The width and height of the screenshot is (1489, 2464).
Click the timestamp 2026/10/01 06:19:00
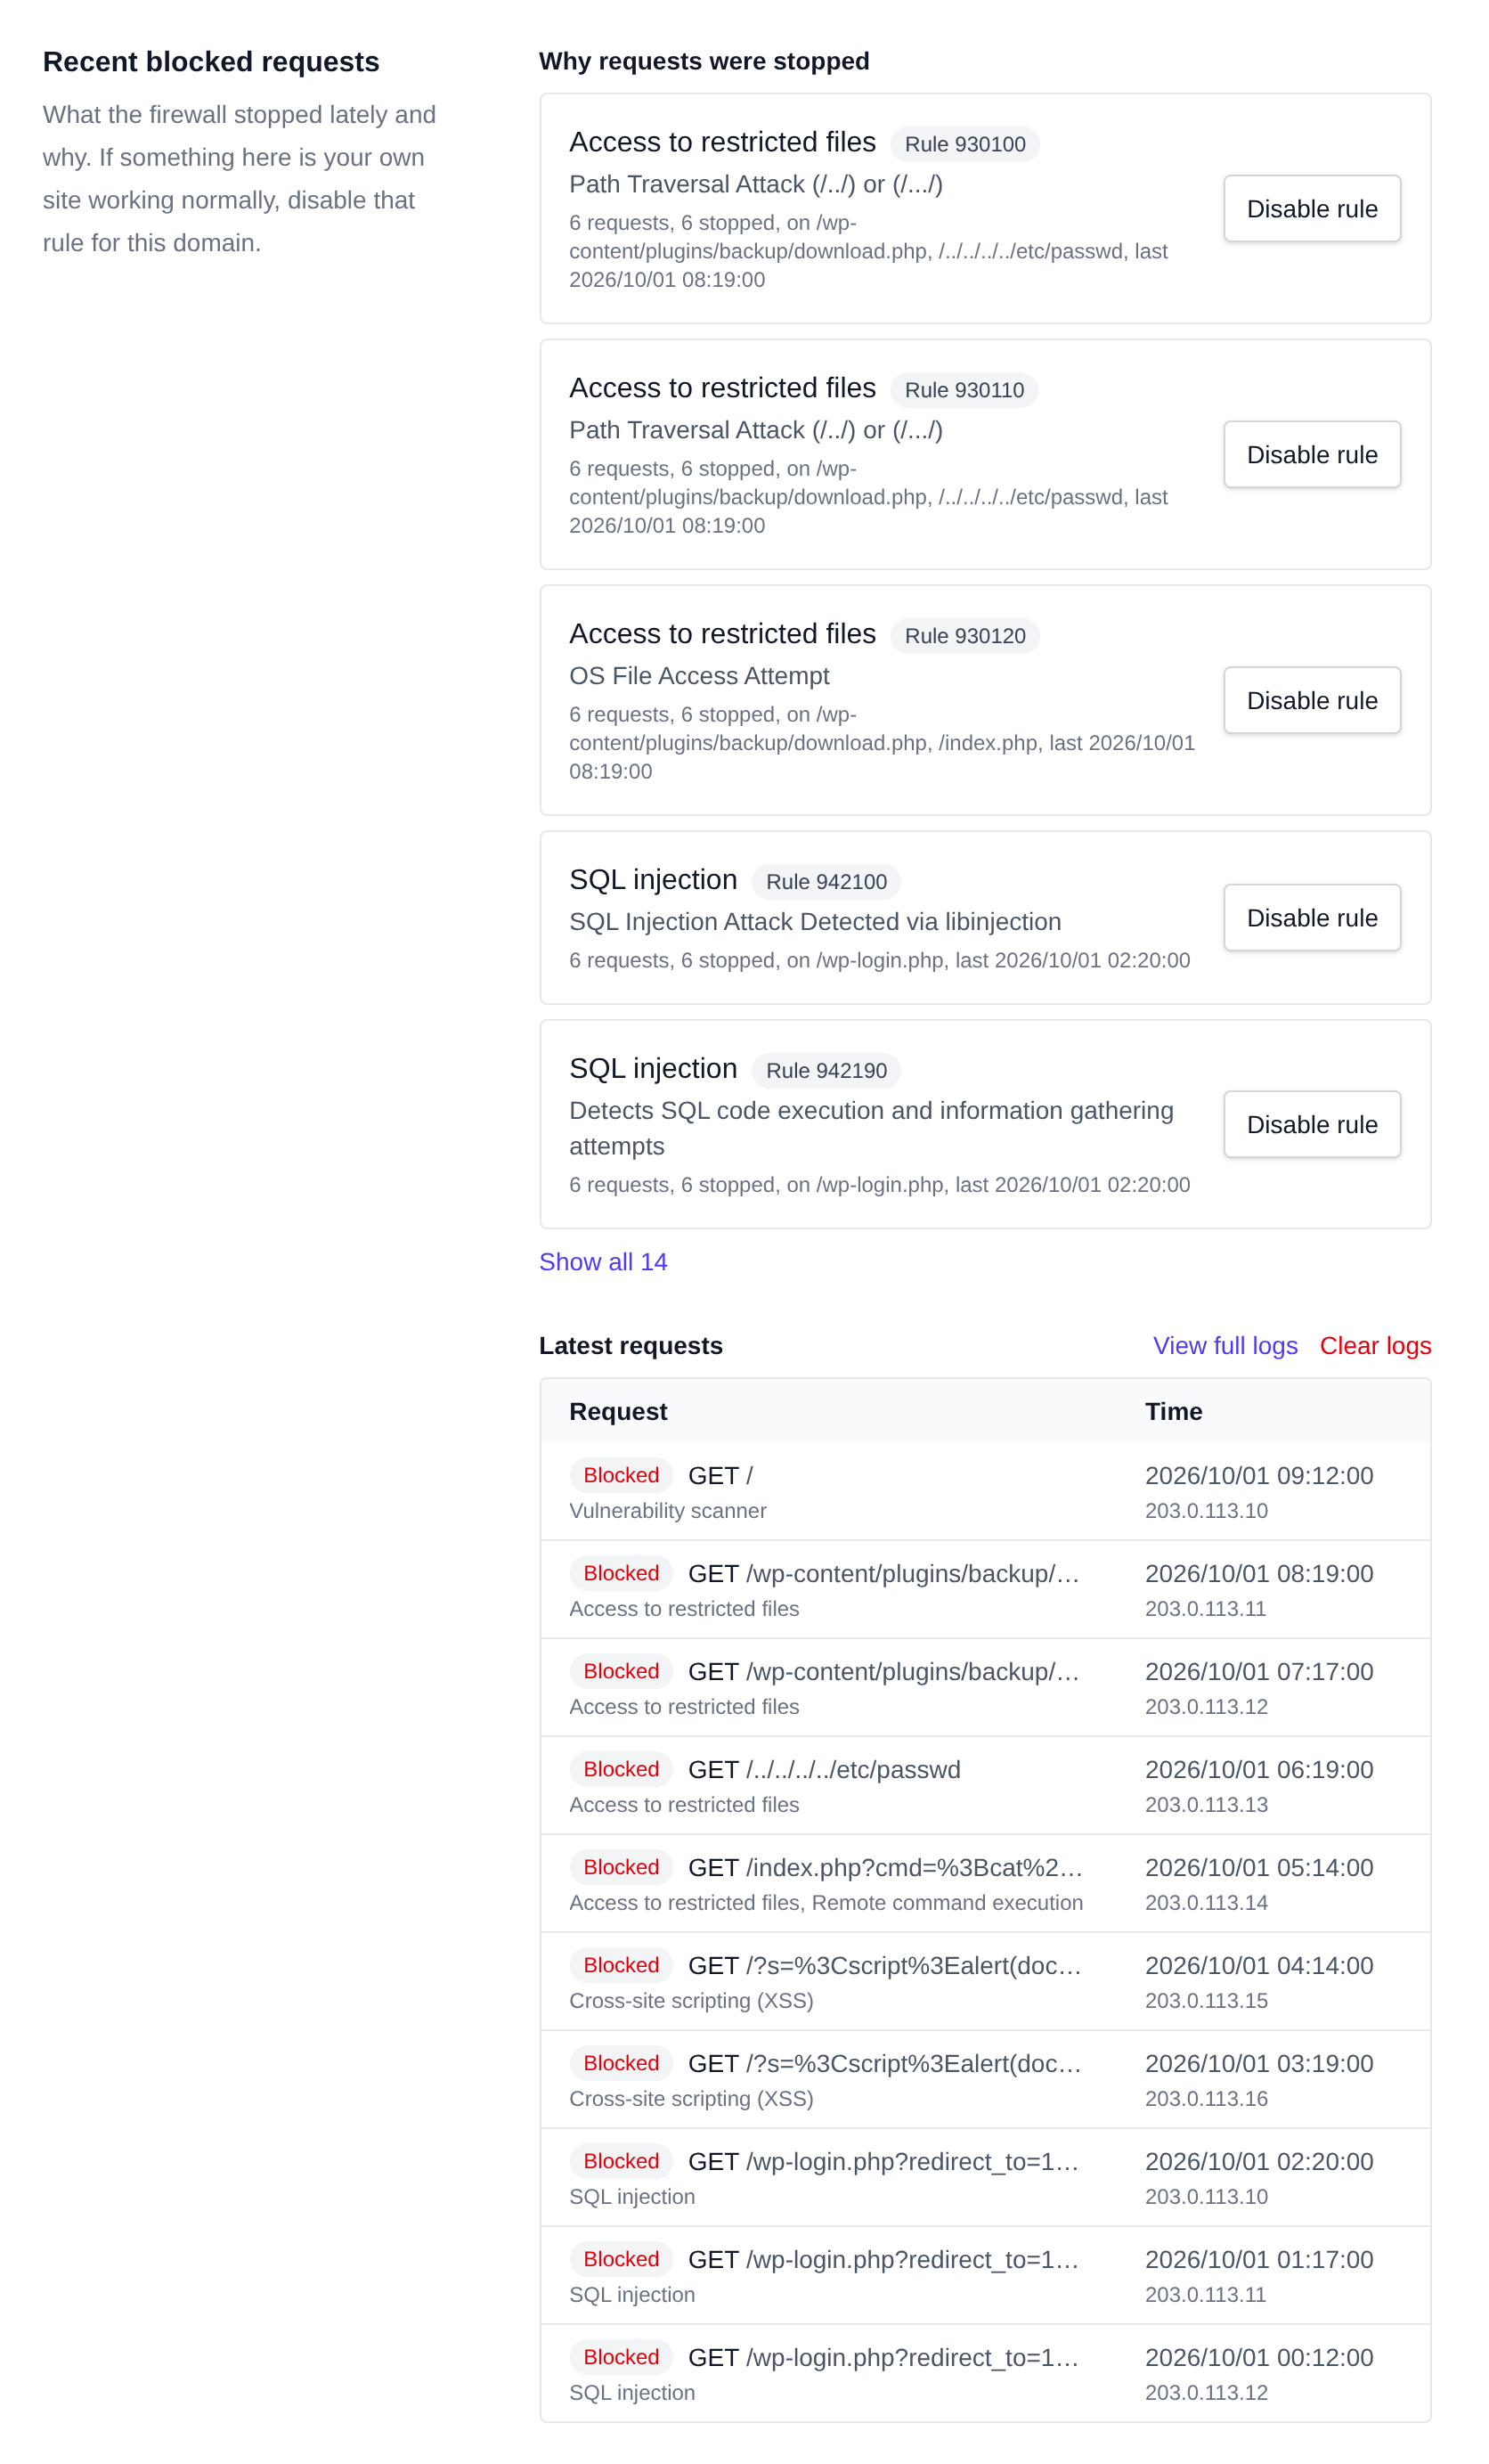pos(1259,1770)
